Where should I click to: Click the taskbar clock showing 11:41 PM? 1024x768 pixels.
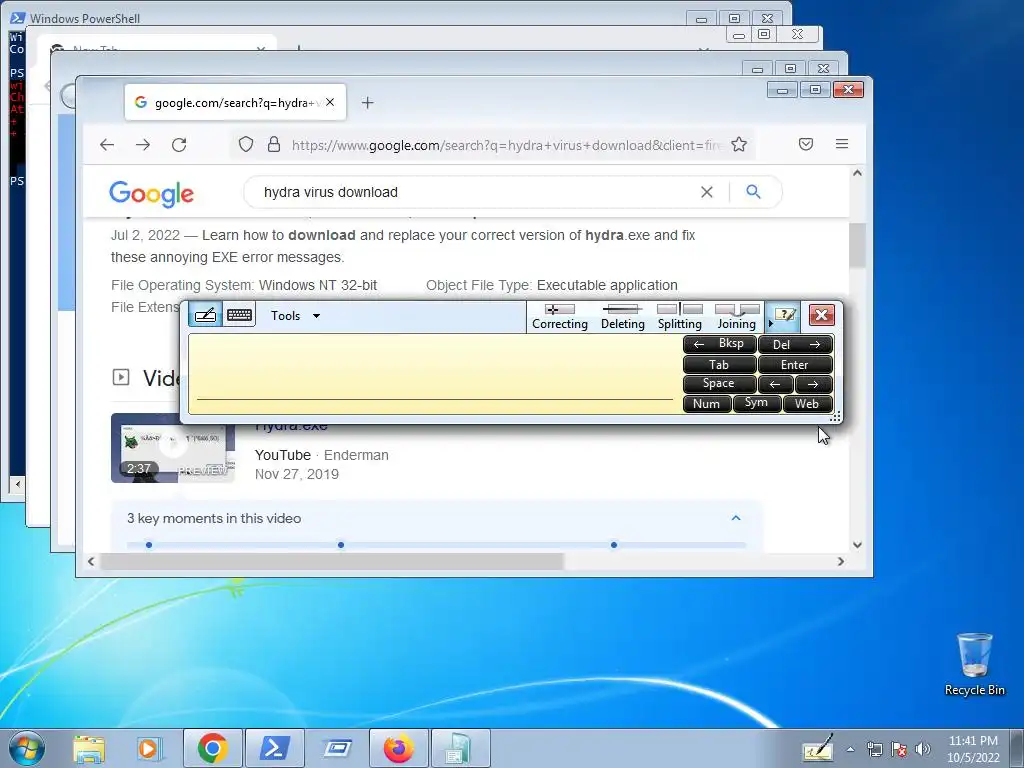[973, 749]
